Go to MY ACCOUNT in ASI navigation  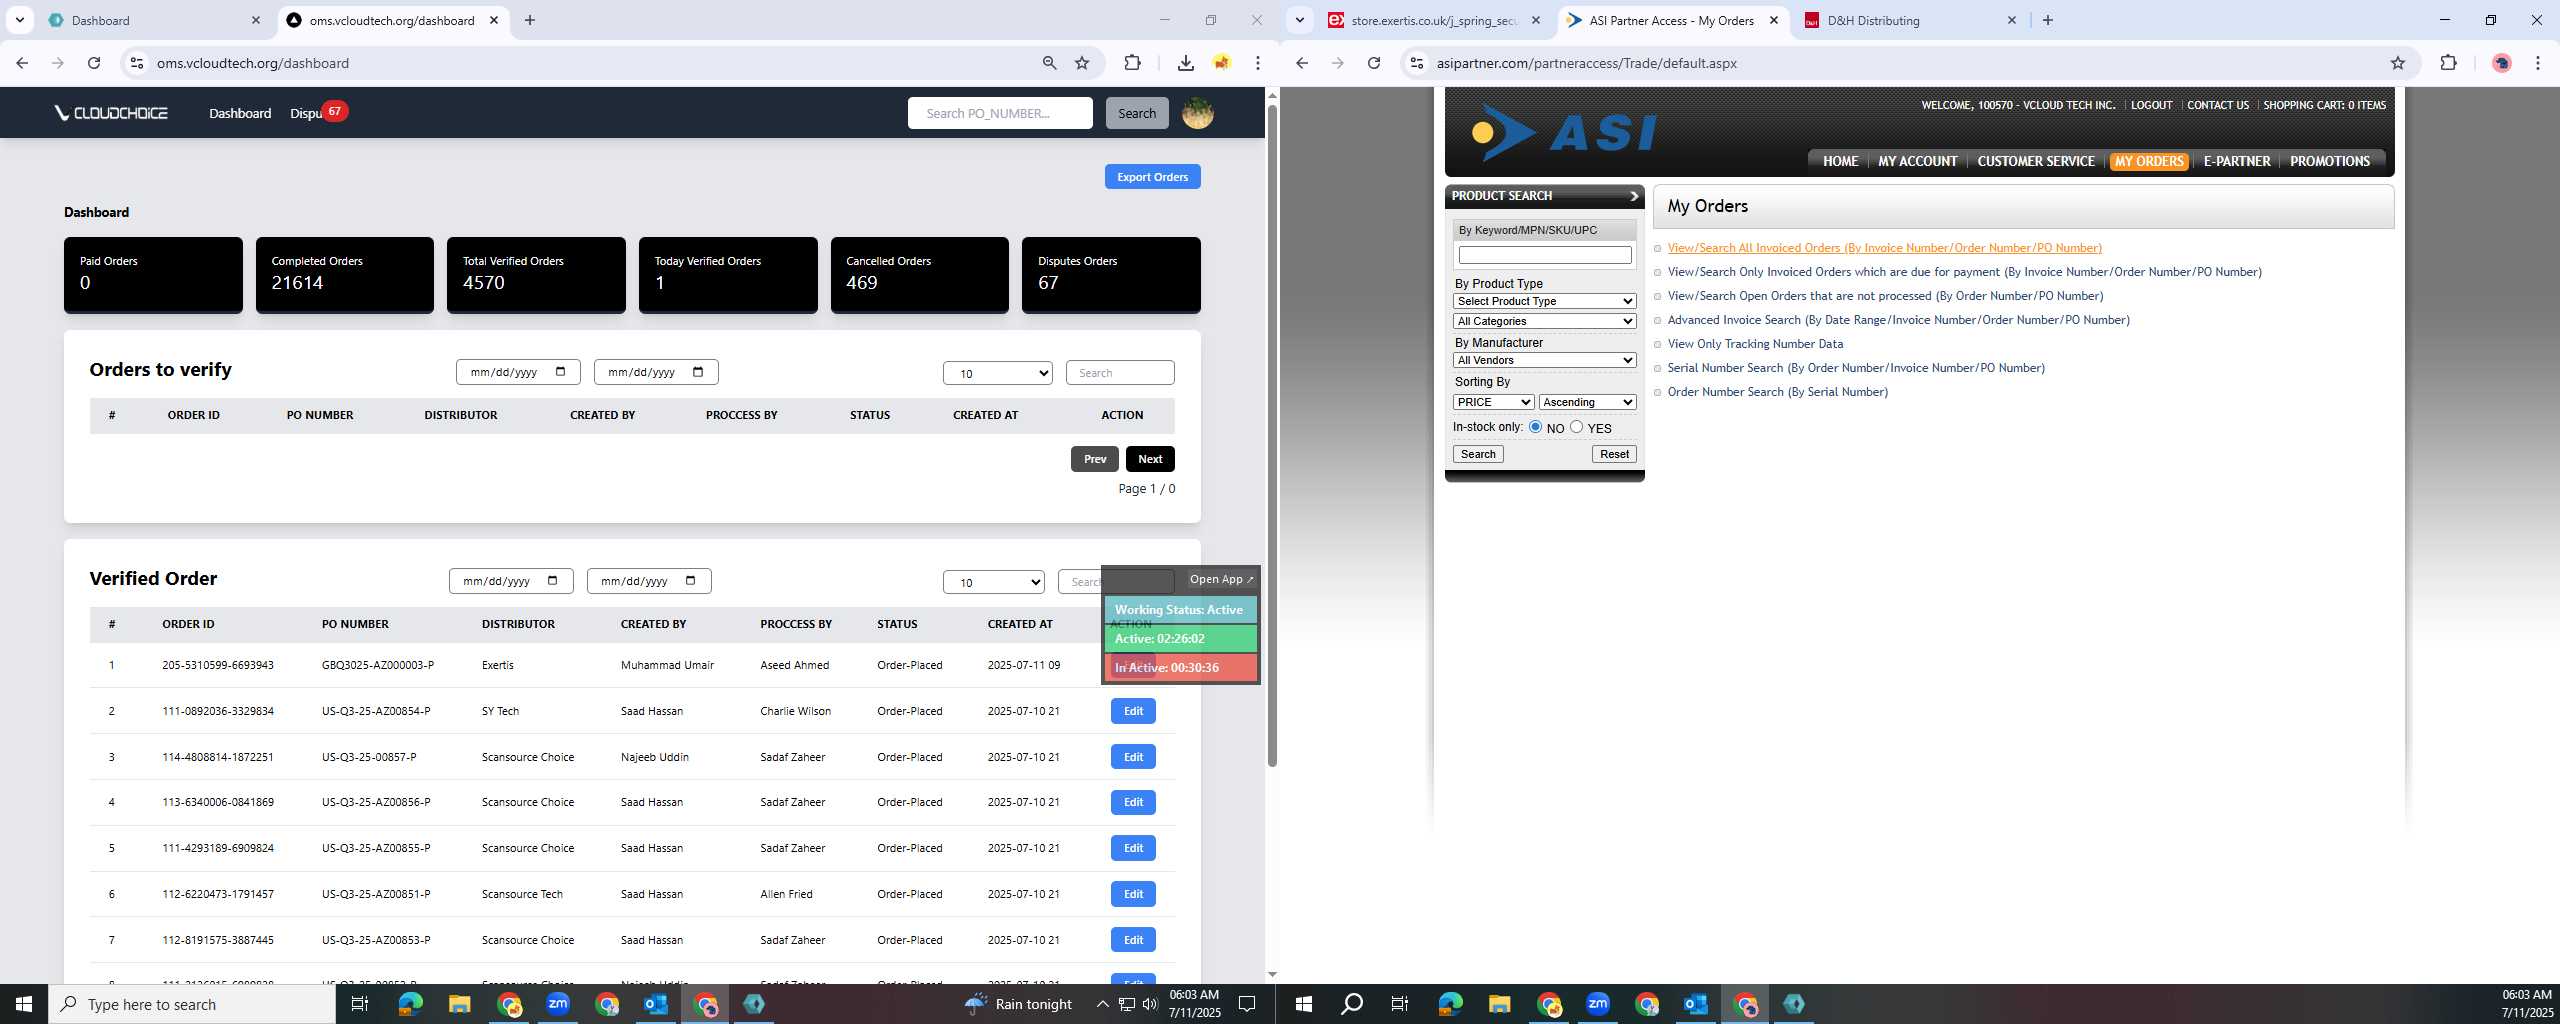click(1917, 161)
